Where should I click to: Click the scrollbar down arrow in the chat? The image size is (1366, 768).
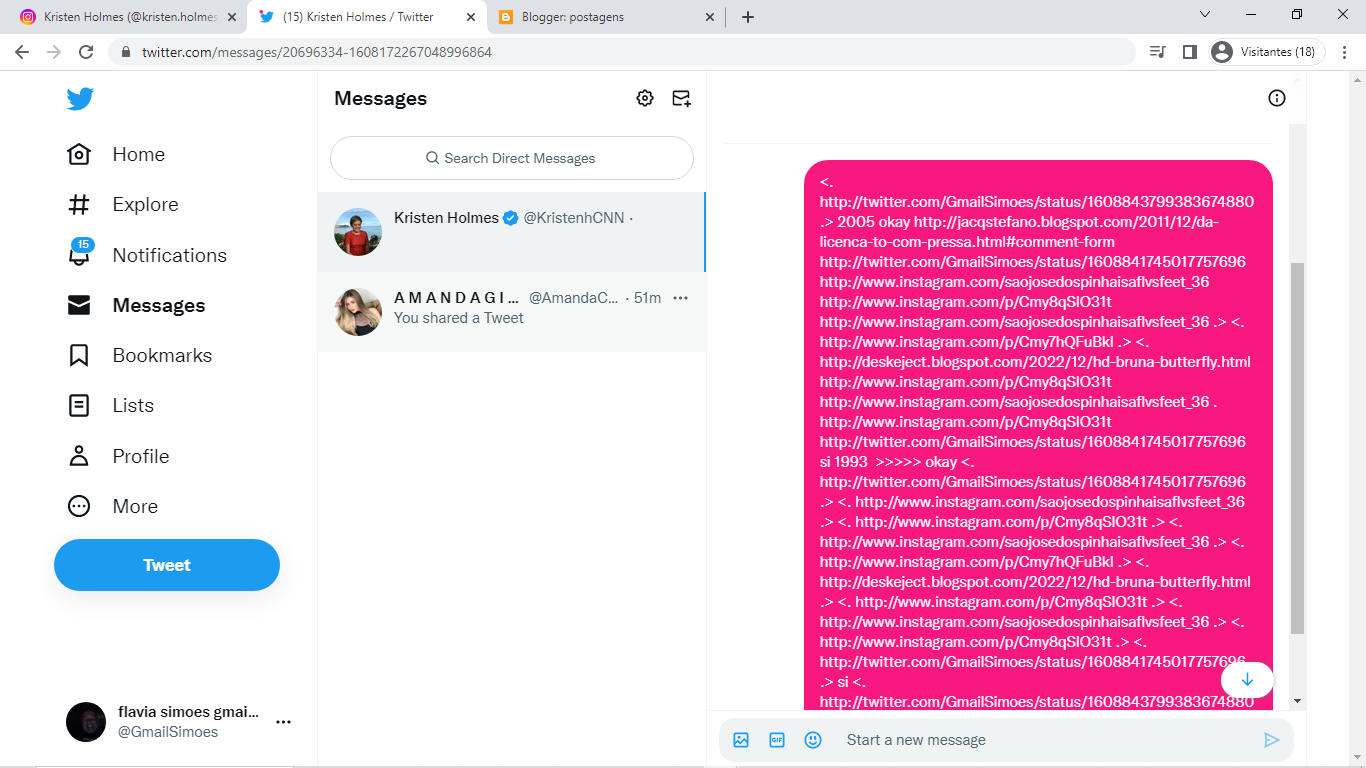coord(1297,701)
